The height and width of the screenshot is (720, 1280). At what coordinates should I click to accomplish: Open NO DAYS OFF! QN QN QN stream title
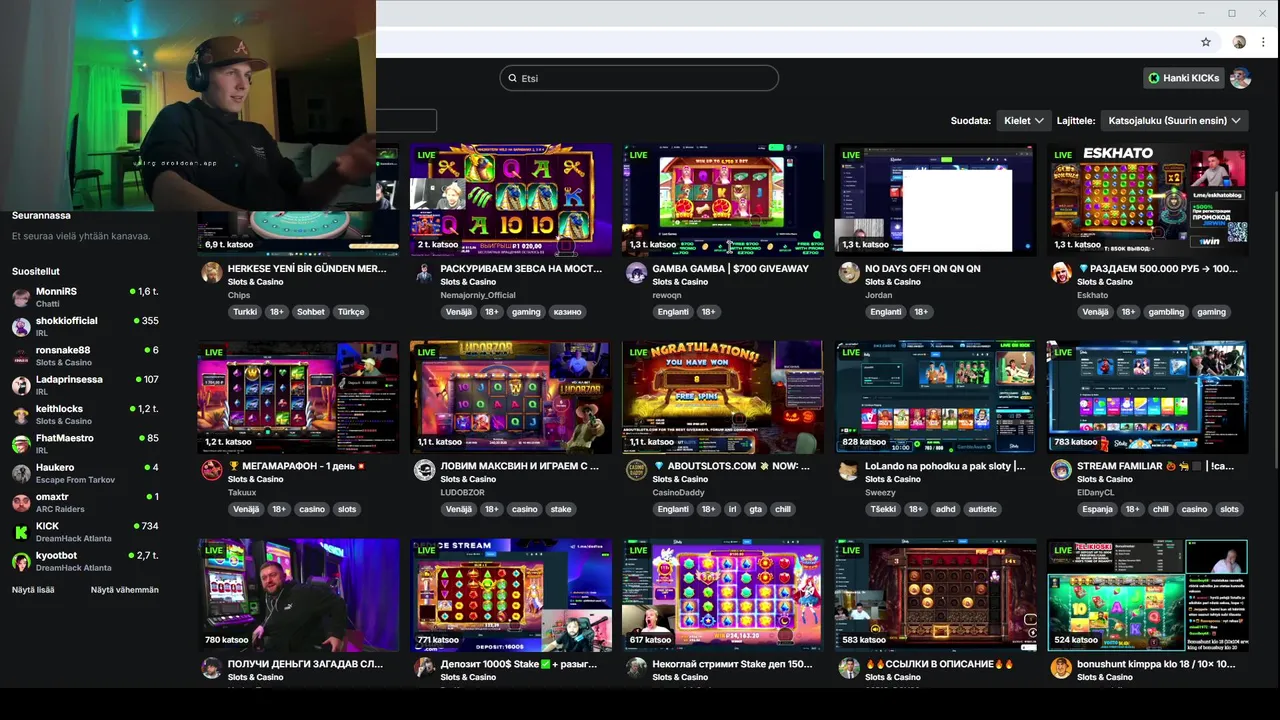click(x=922, y=268)
